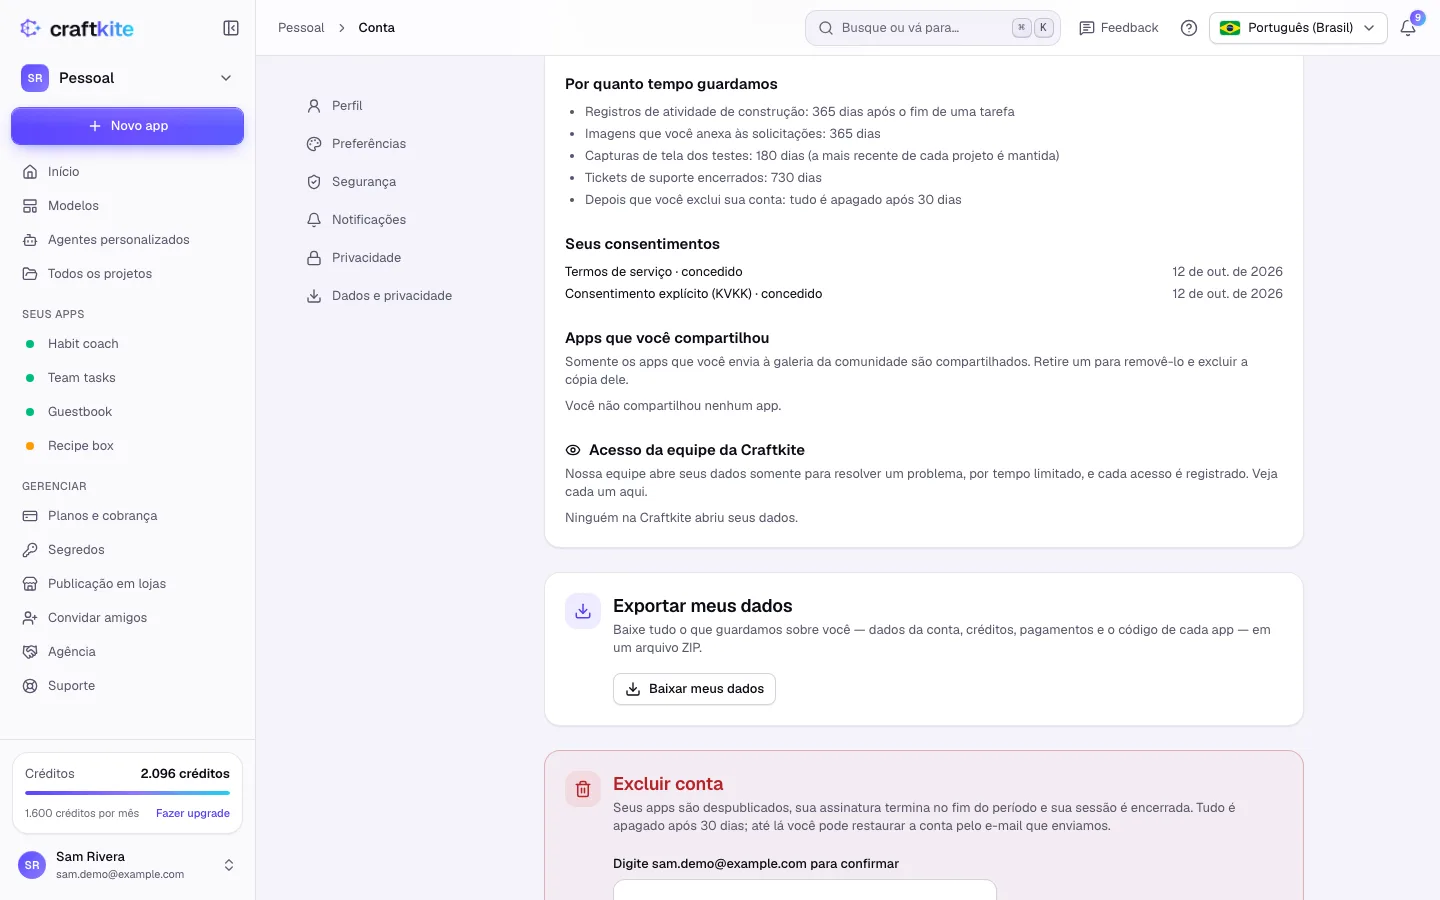Open the Guestbook app
Viewport: 1440px width, 900px height.
(x=127, y=412)
